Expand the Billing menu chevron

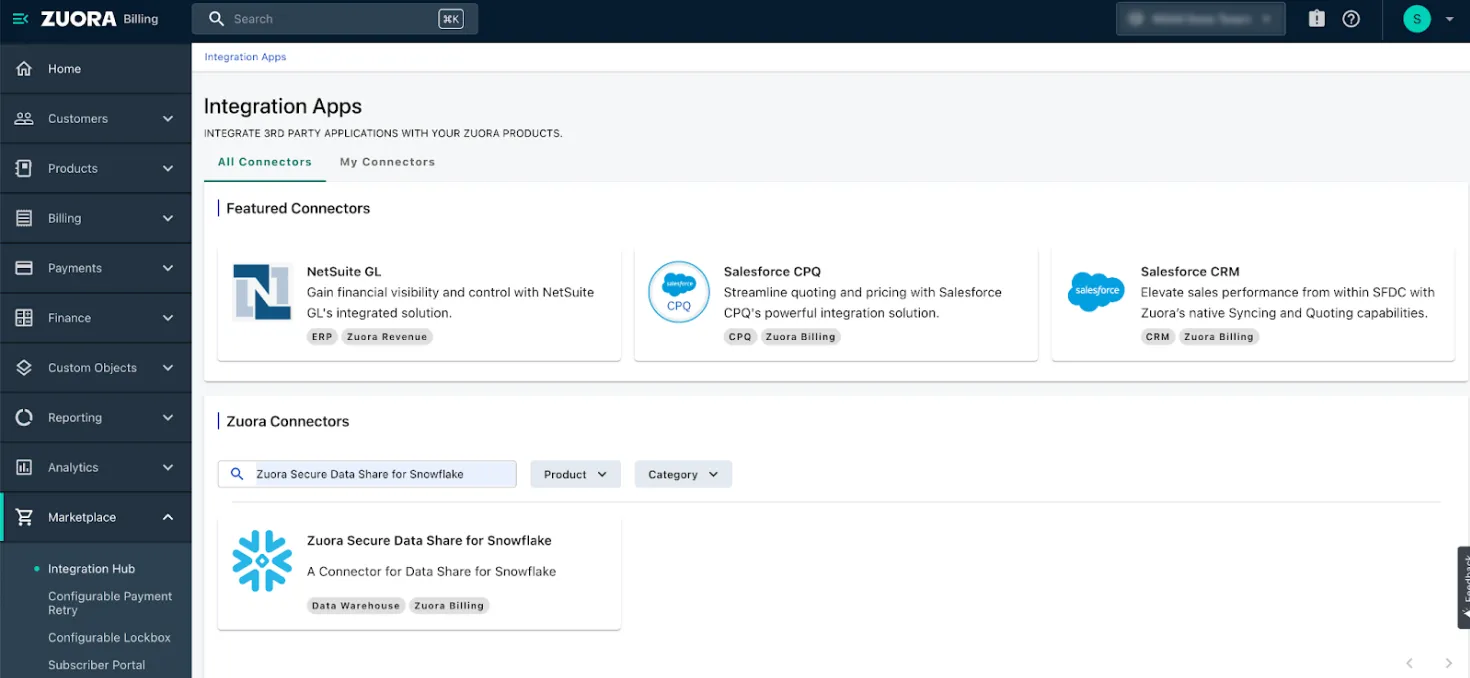(168, 218)
